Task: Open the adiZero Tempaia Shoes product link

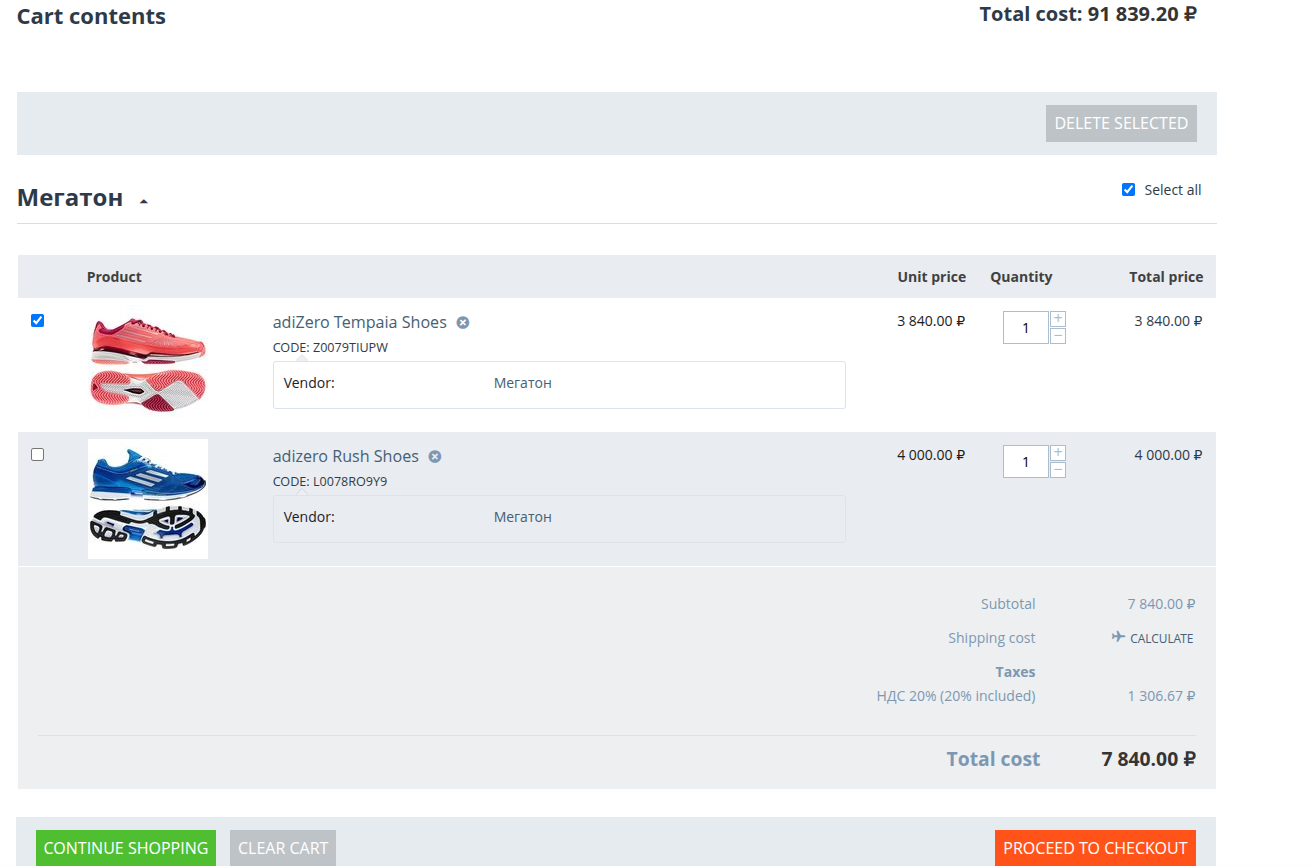Action: (360, 322)
